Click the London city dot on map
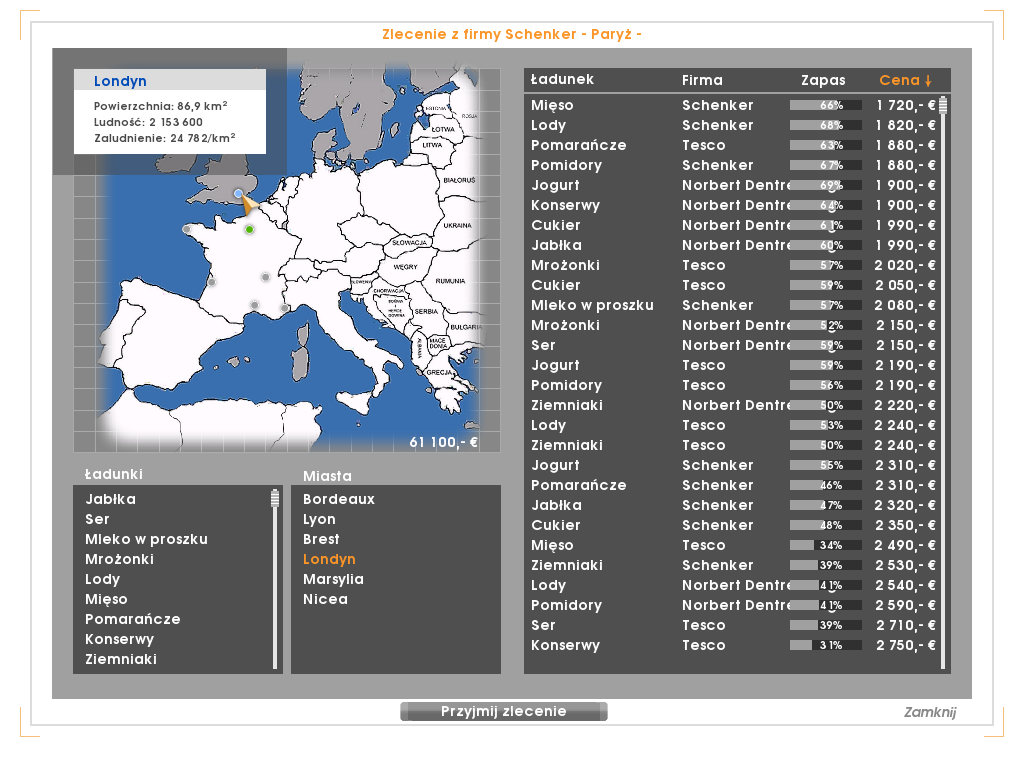The image size is (1024, 768). [x=238, y=193]
